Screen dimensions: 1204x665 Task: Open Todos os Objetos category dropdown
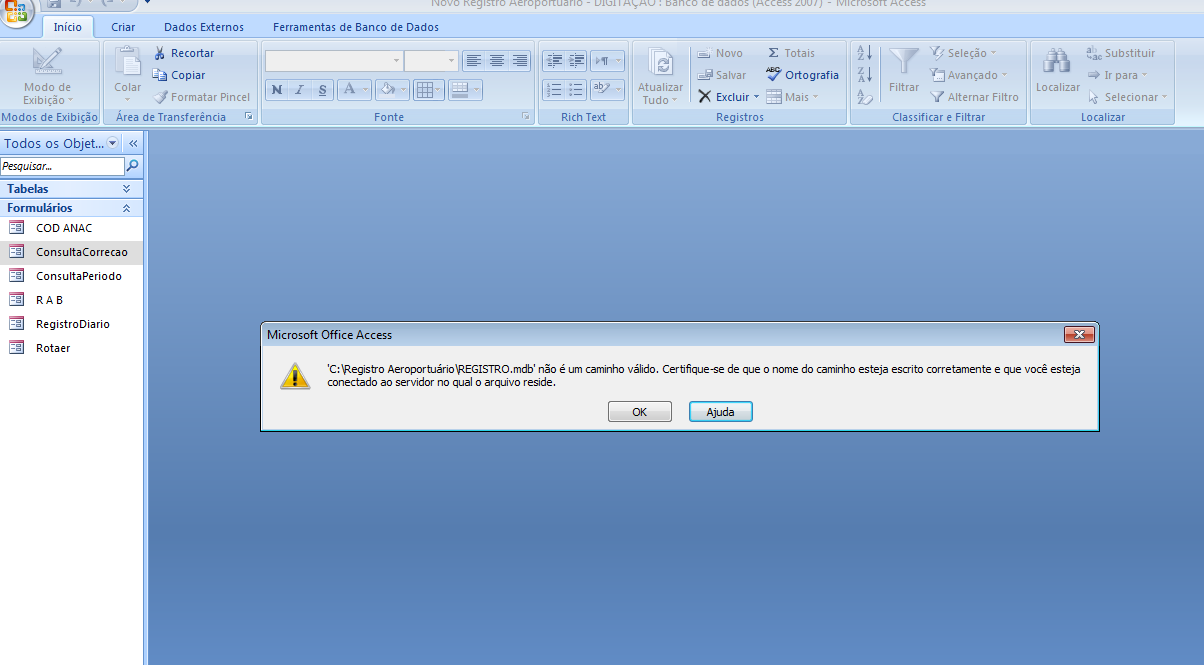coord(113,143)
